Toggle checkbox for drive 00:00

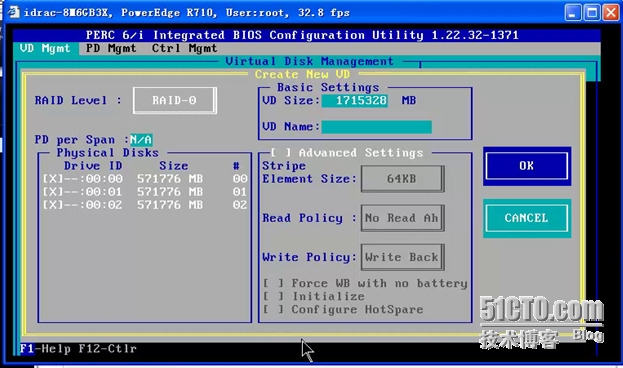pyautogui.click(x=52, y=179)
